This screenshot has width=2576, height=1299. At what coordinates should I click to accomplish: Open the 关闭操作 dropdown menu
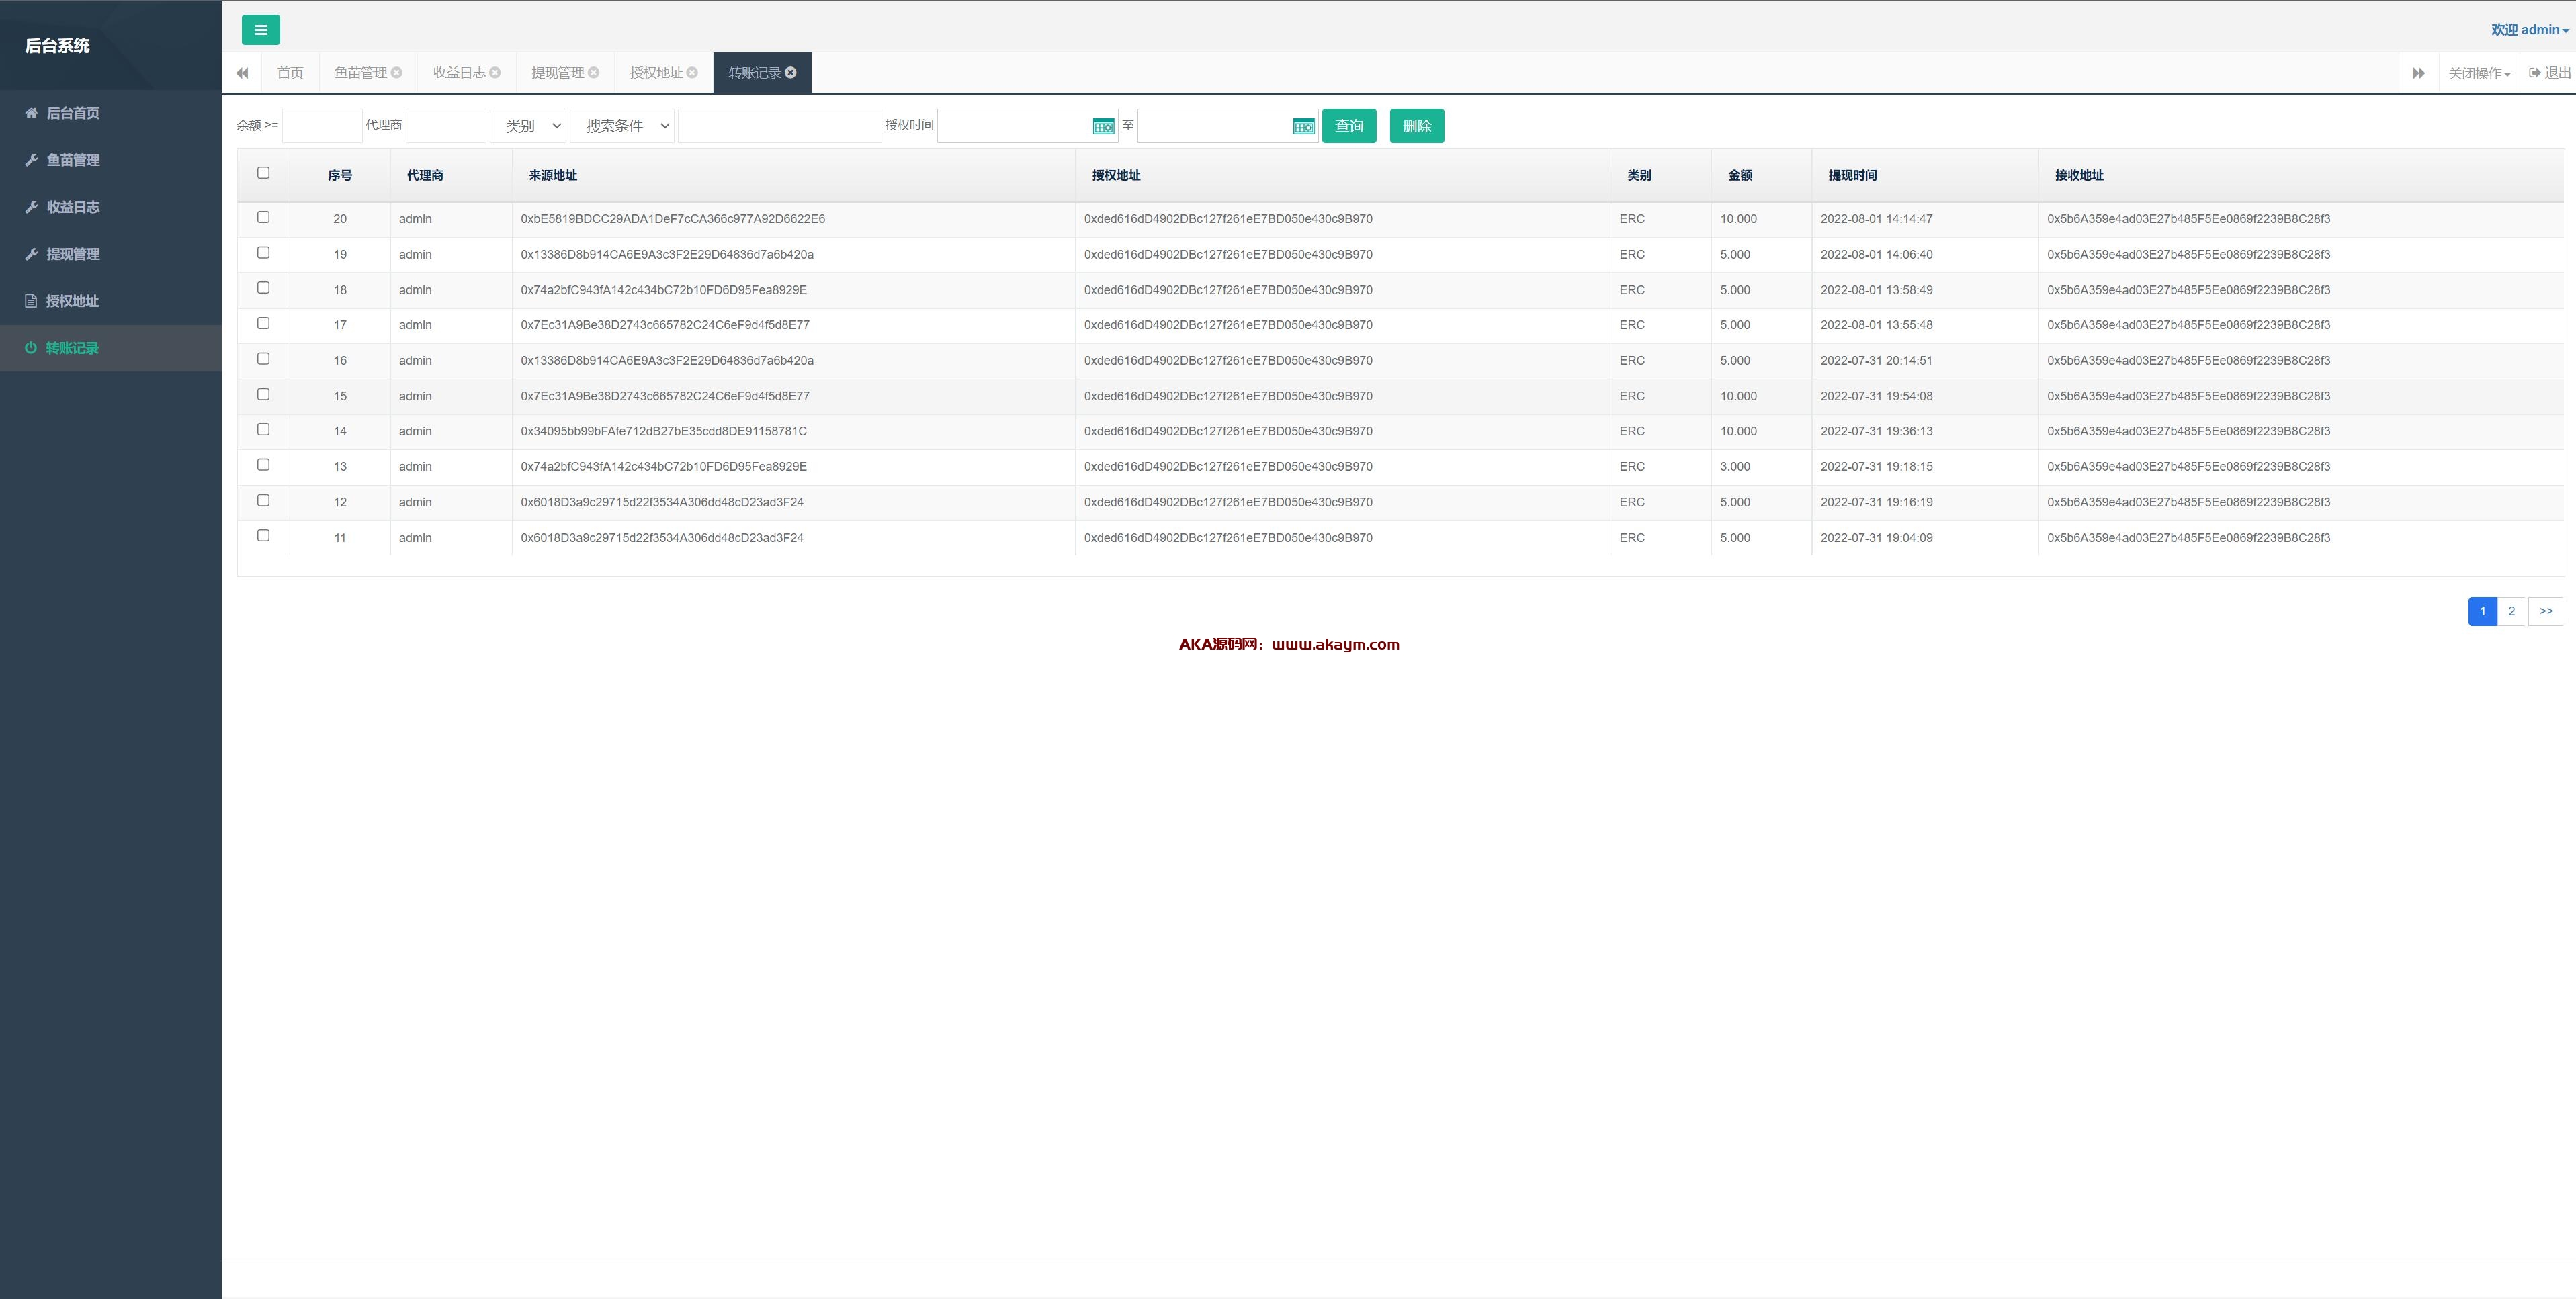[2479, 73]
